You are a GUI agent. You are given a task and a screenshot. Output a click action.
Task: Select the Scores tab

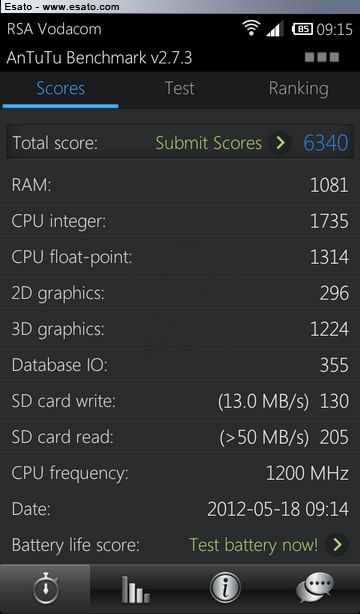60,89
